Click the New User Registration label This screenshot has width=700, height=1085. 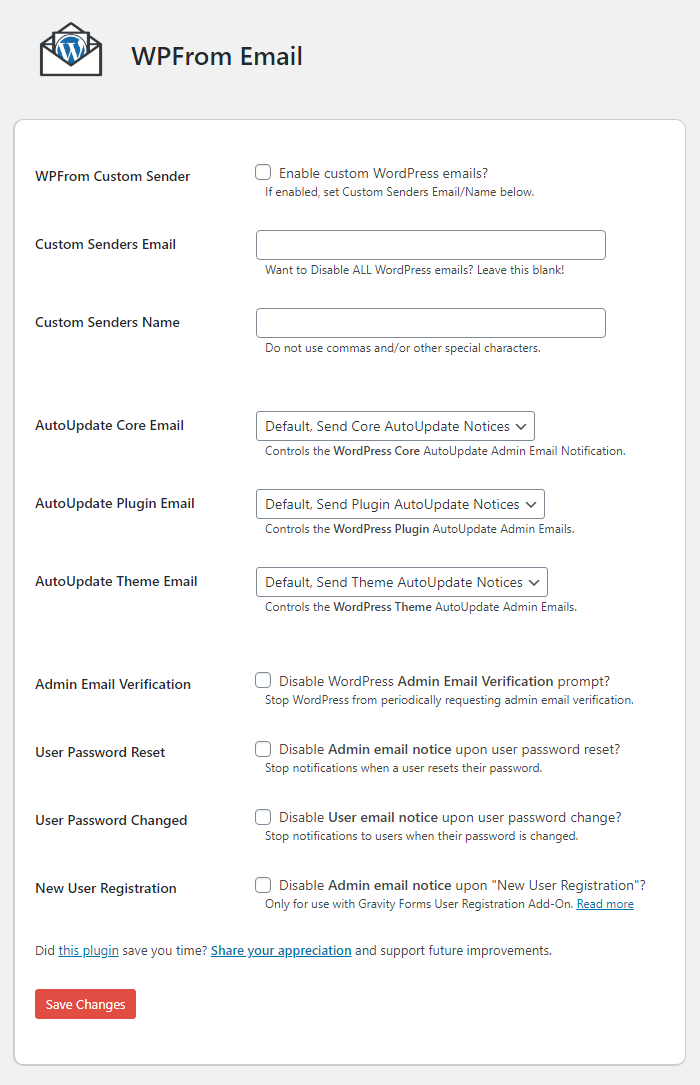(x=105, y=888)
